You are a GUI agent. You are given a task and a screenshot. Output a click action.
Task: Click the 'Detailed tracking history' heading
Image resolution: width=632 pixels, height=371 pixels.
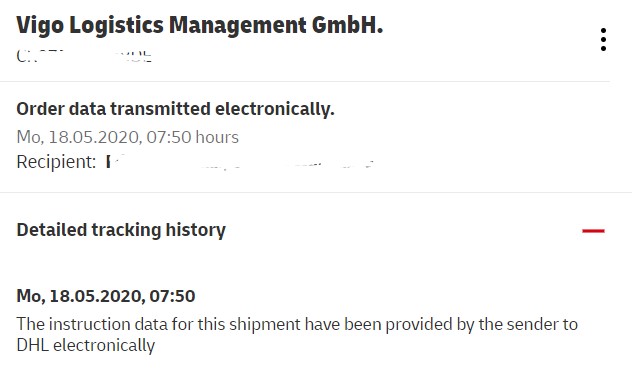[121, 230]
